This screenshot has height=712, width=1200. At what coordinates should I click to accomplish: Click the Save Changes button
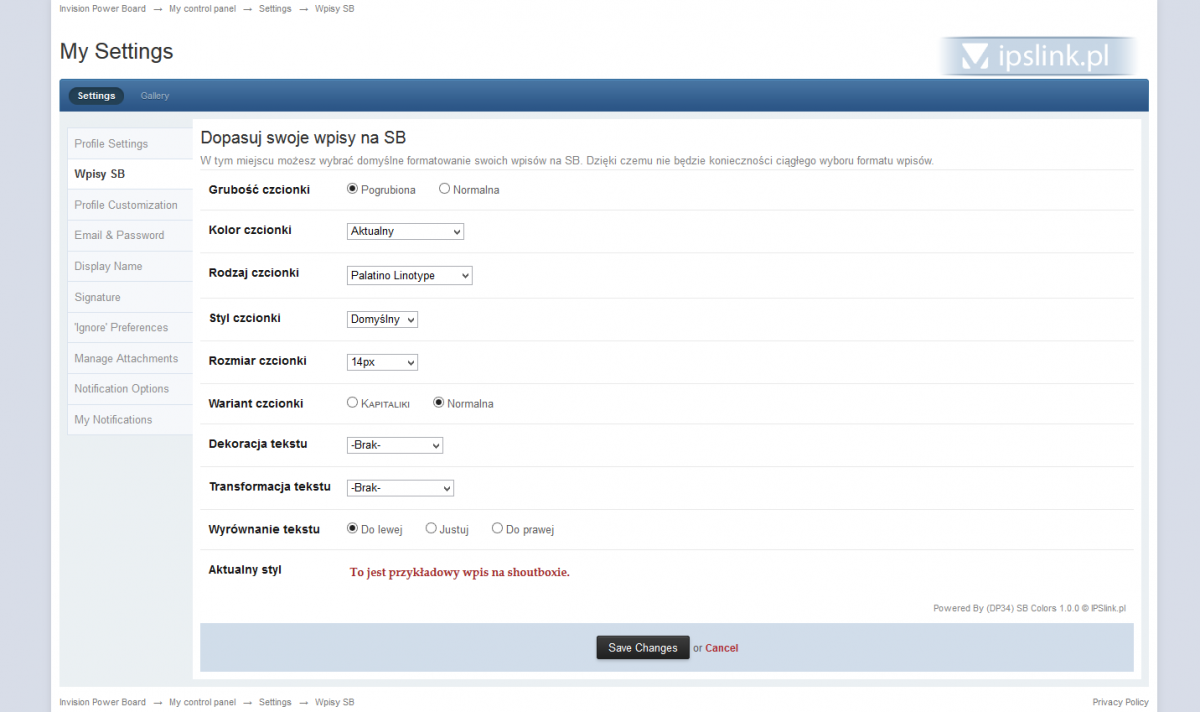[642, 648]
